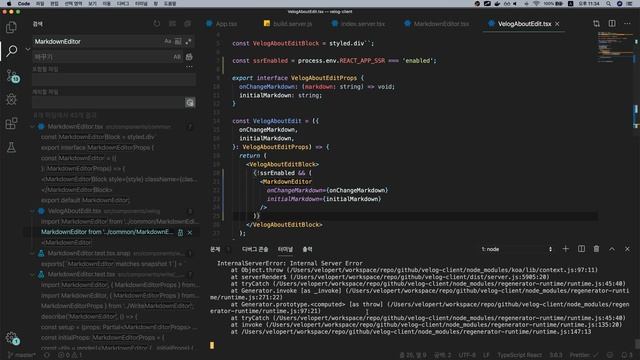Select the Terminal panel tab
Image resolution: width=640 pixels, height=360 pixels.
(x=285, y=249)
